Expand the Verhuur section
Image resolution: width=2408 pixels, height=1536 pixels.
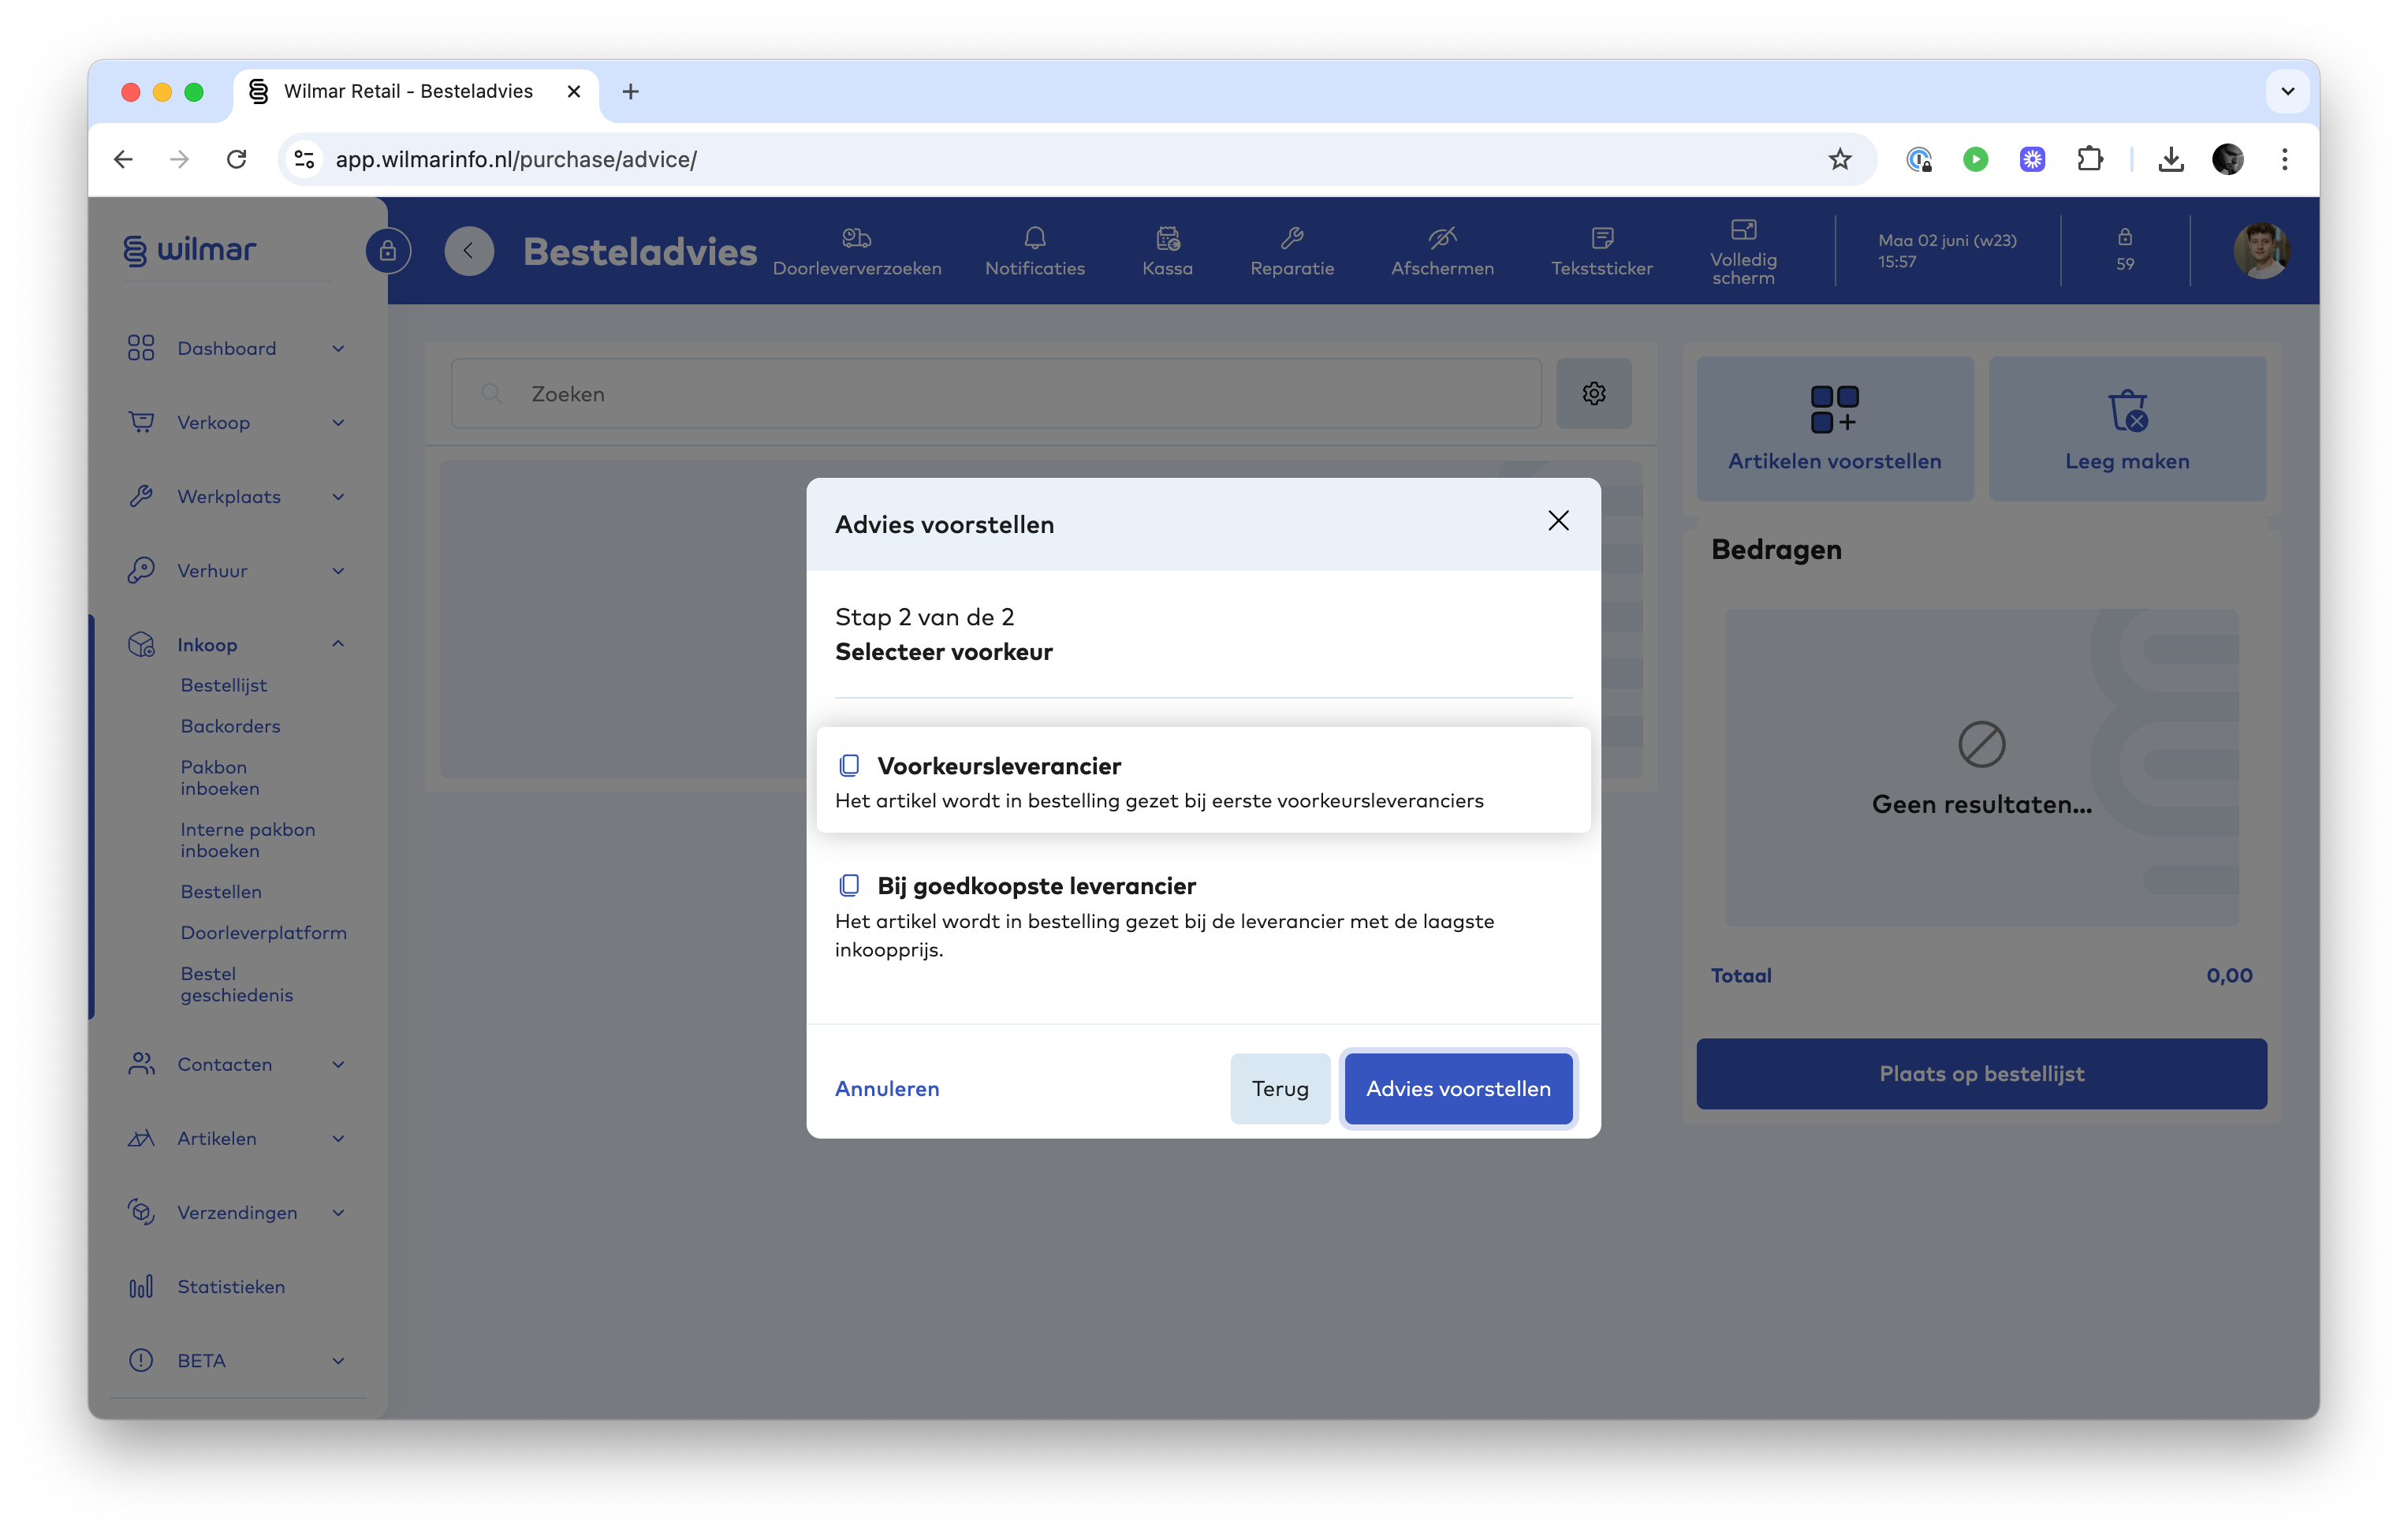pyautogui.click(x=236, y=570)
